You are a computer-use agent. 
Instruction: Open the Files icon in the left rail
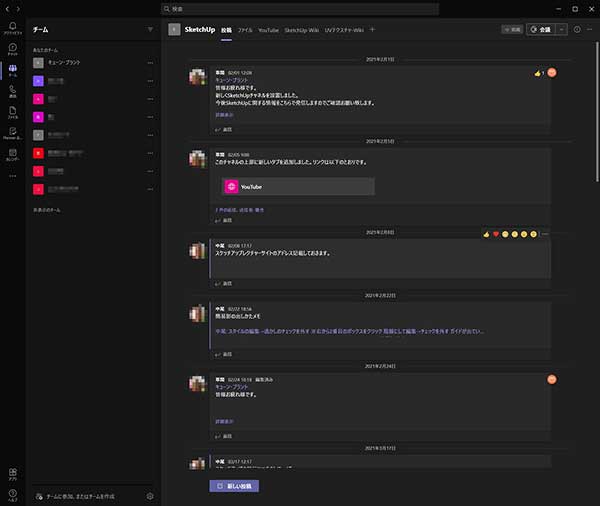click(13, 113)
